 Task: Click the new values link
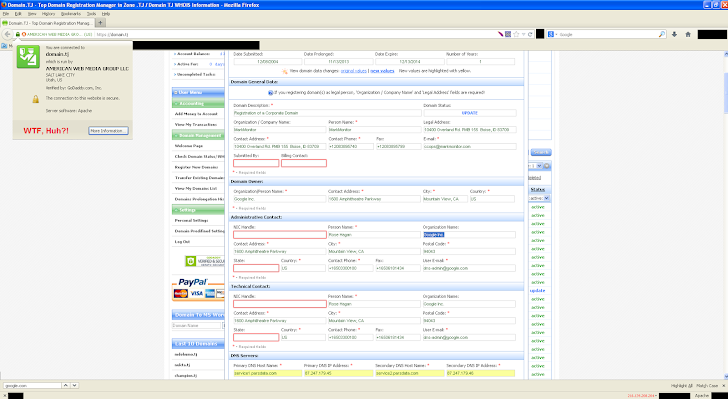pos(382,71)
